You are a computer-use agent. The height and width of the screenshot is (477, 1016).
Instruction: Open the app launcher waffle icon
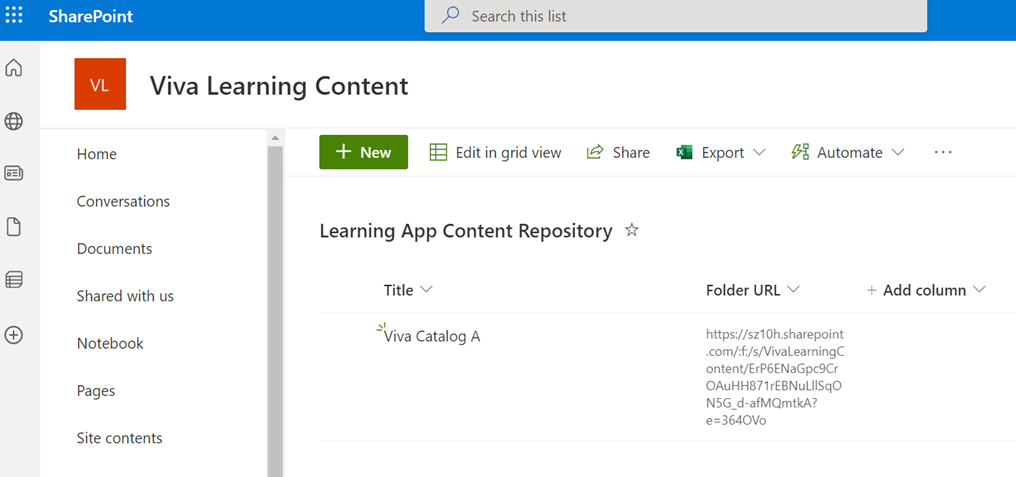pyautogui.click(x=14, y=16)
